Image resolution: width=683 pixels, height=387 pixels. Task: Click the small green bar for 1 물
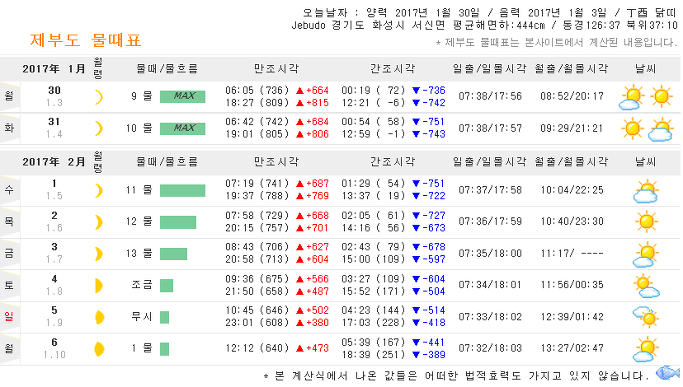(164, 349)
